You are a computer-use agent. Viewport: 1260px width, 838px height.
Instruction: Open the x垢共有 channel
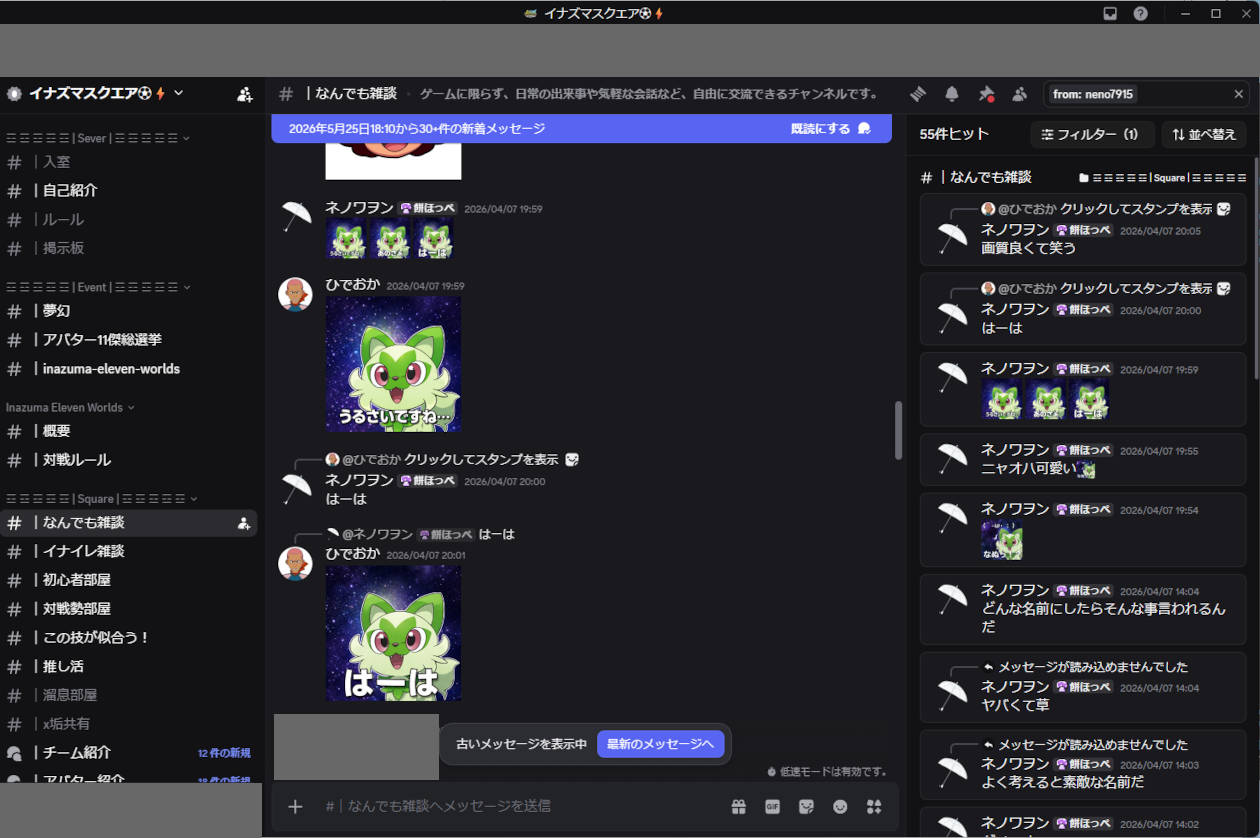pyautogui.click(x=129, y=724)
